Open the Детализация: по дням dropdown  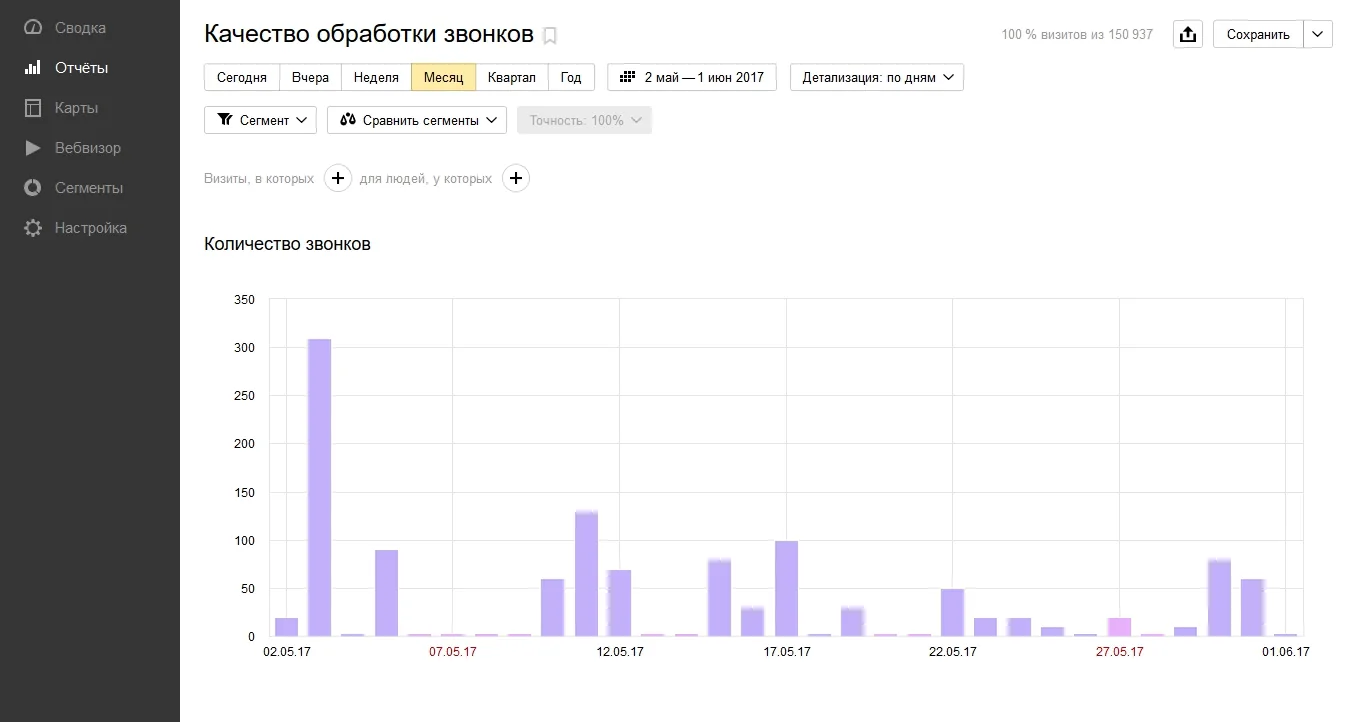(x=877, y=77)
